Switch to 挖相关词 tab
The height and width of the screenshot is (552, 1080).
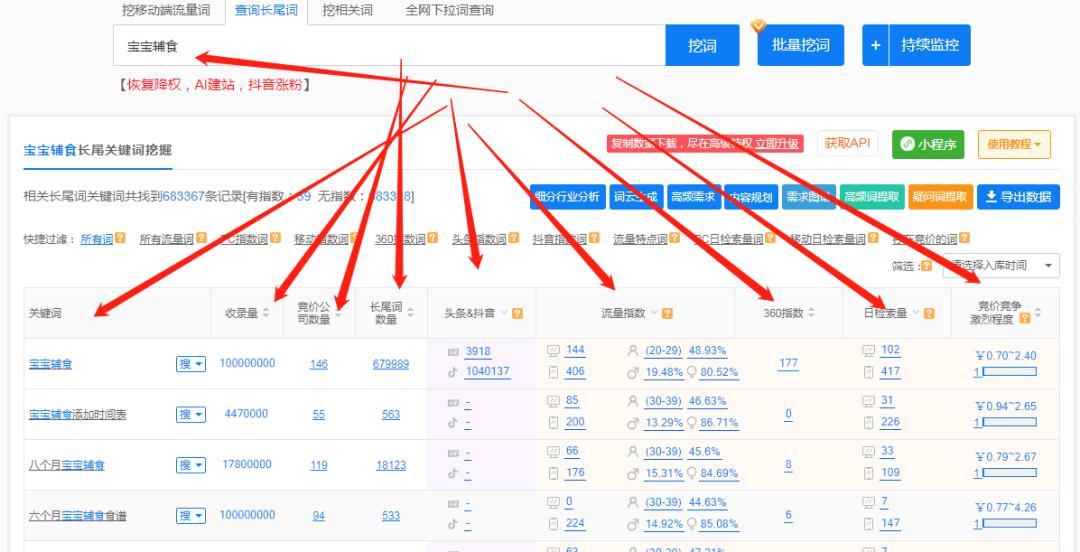tap(347, 10)
